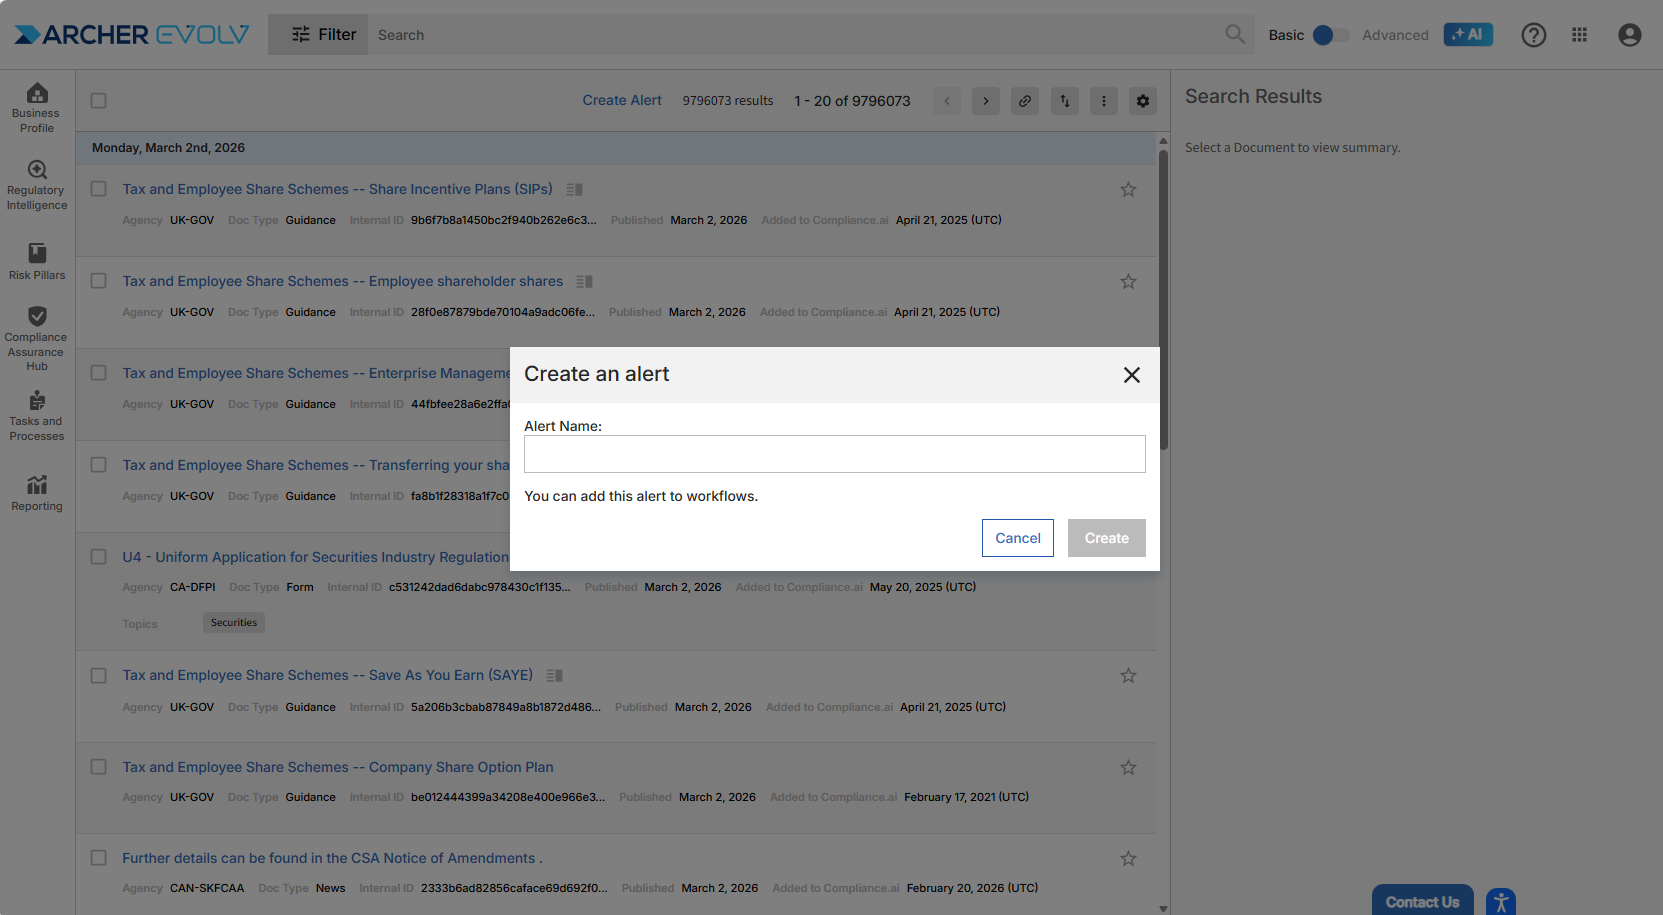The width and height of the screenshot is (1663, 915).
Task: Go to next page of results
Action: (x=985, y=101)
